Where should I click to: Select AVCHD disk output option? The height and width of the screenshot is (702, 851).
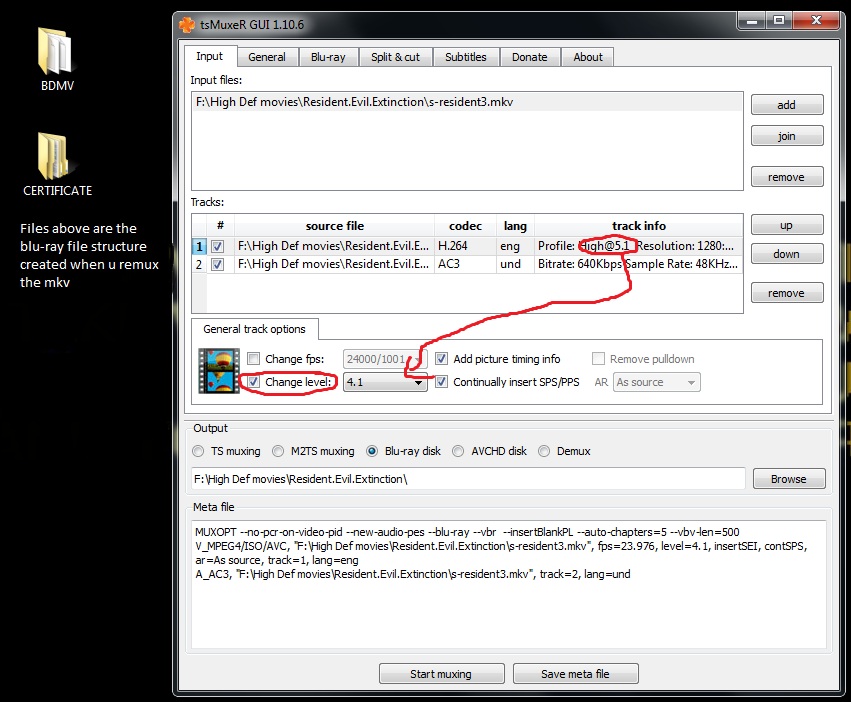pos(458,451)
